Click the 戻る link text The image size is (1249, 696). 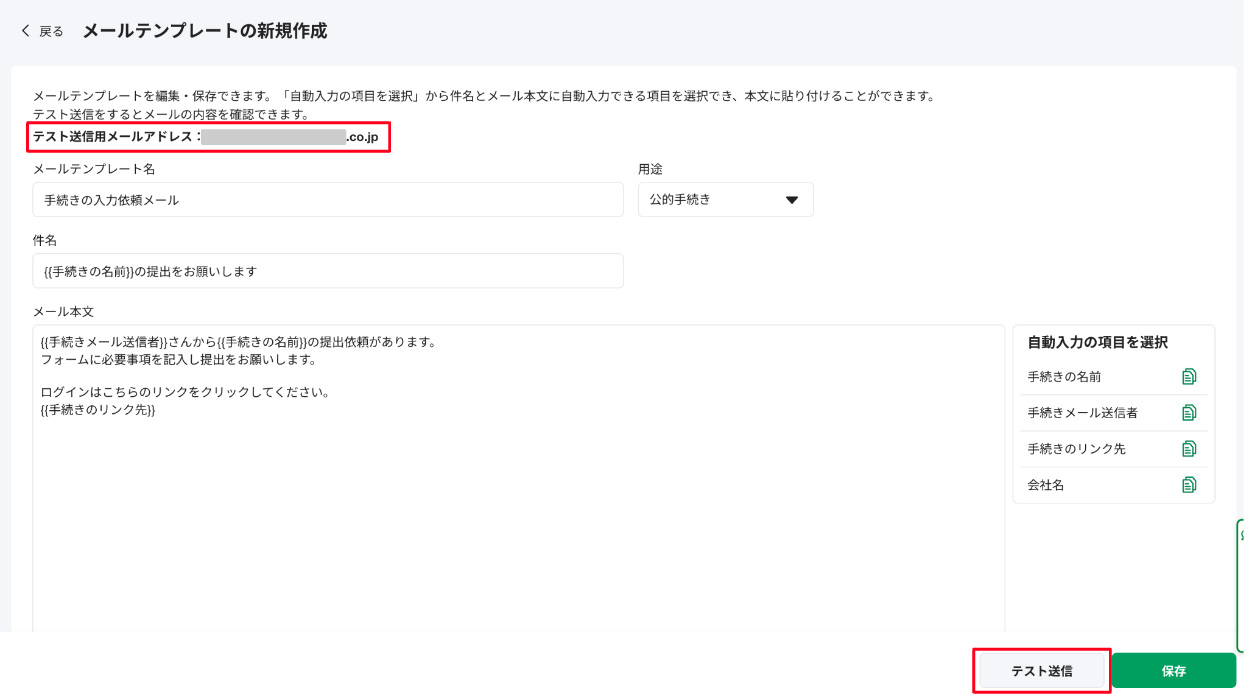click(x=51, y=32)
